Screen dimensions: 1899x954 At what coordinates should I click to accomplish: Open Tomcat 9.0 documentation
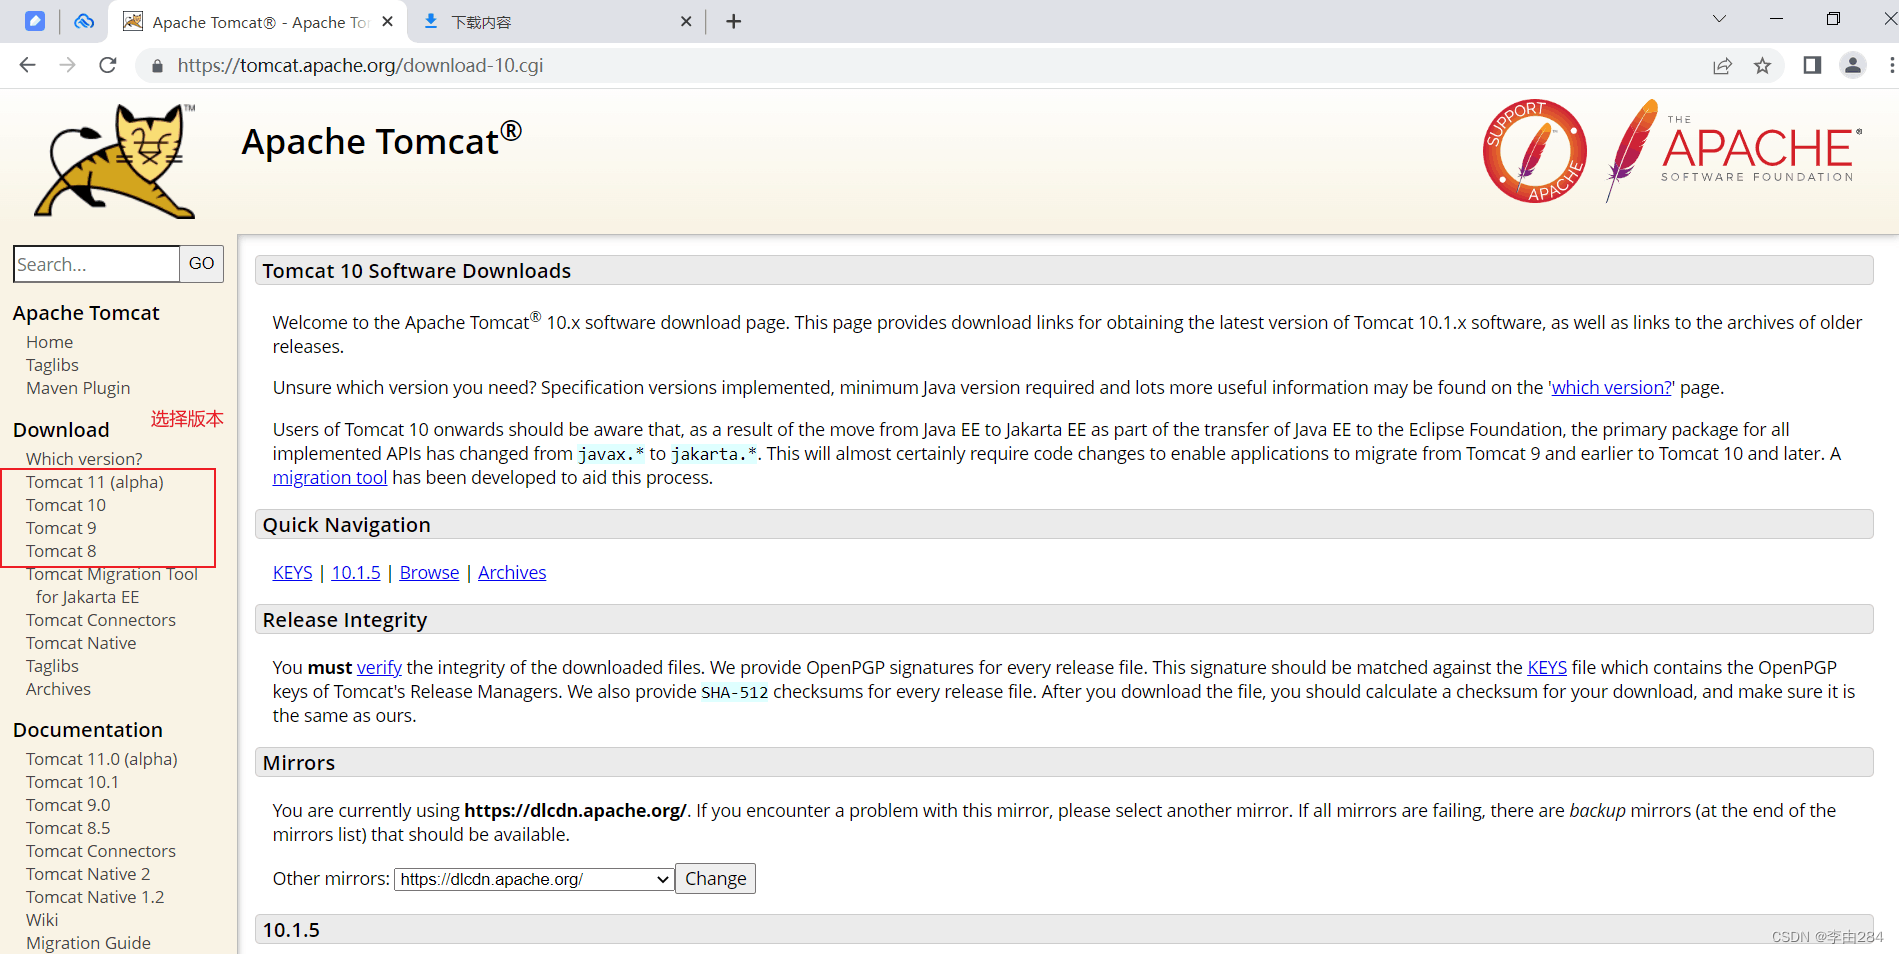pos(68,805)
